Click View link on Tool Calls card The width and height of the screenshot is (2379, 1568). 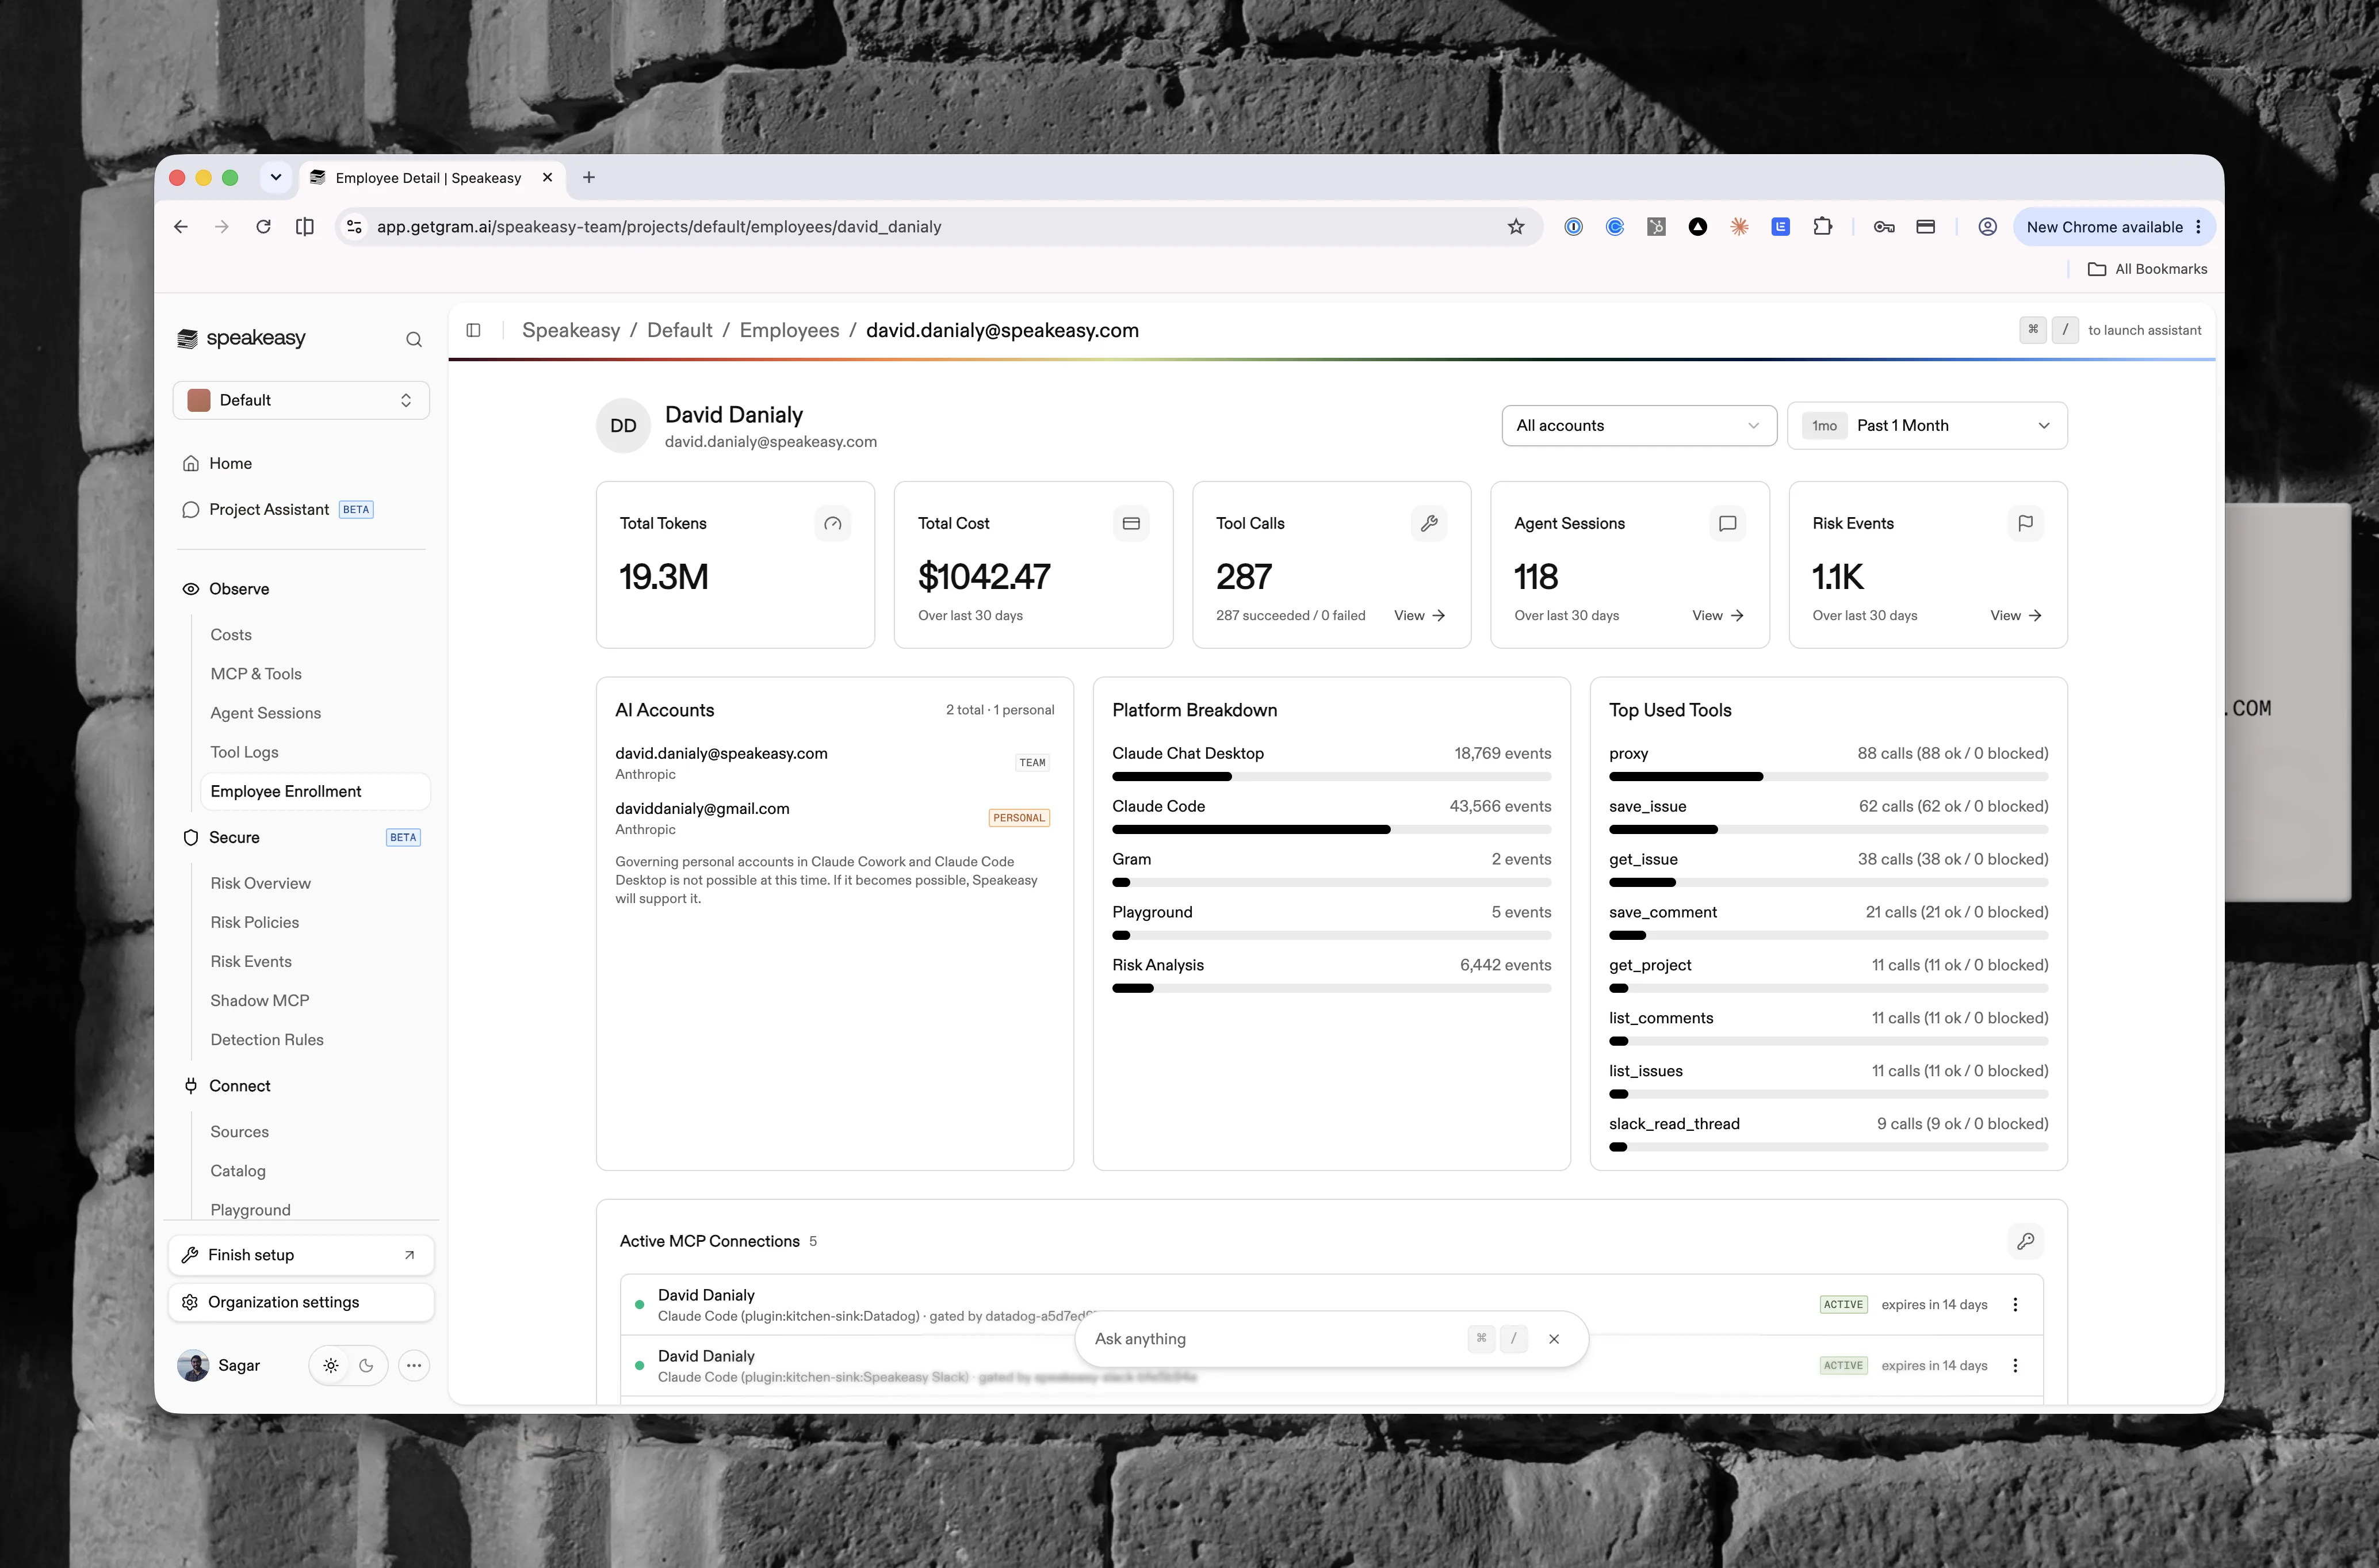[1420, 615]
